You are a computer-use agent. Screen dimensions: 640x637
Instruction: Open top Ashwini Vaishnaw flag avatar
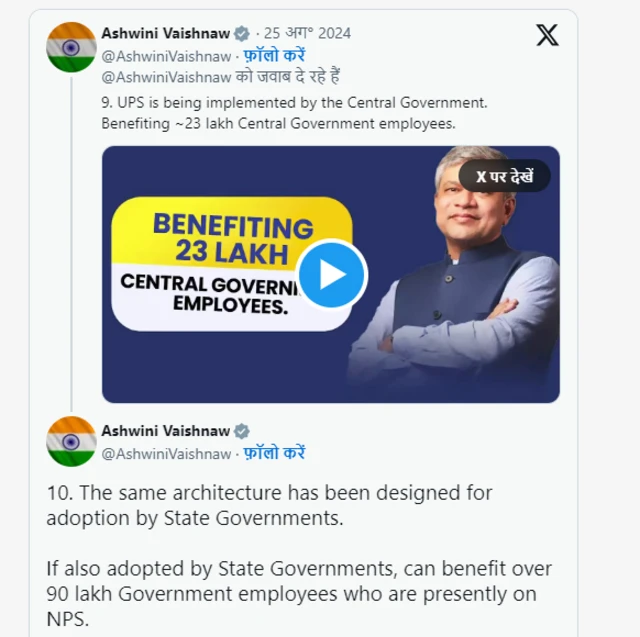[71, 47]
